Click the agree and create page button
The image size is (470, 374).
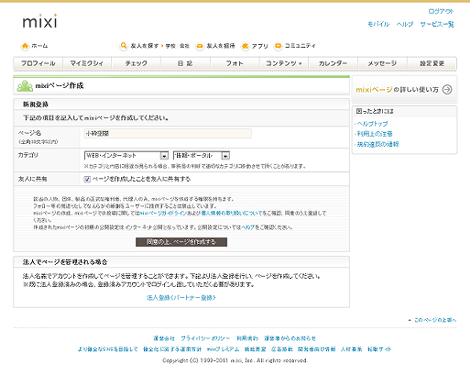coord(181,242)
